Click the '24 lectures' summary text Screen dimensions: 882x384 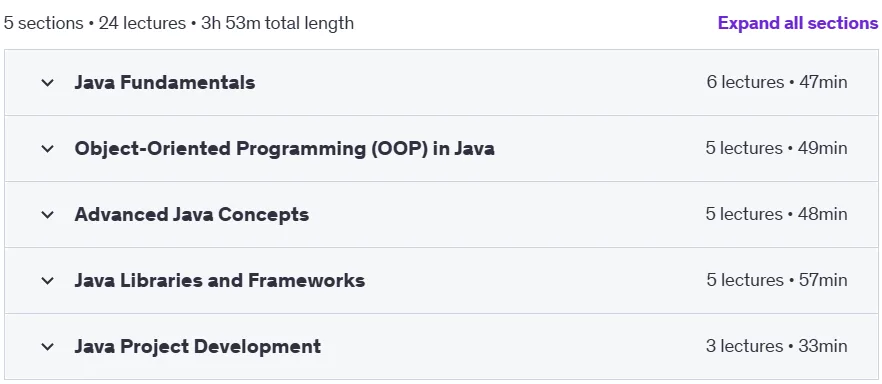(142, 24)
